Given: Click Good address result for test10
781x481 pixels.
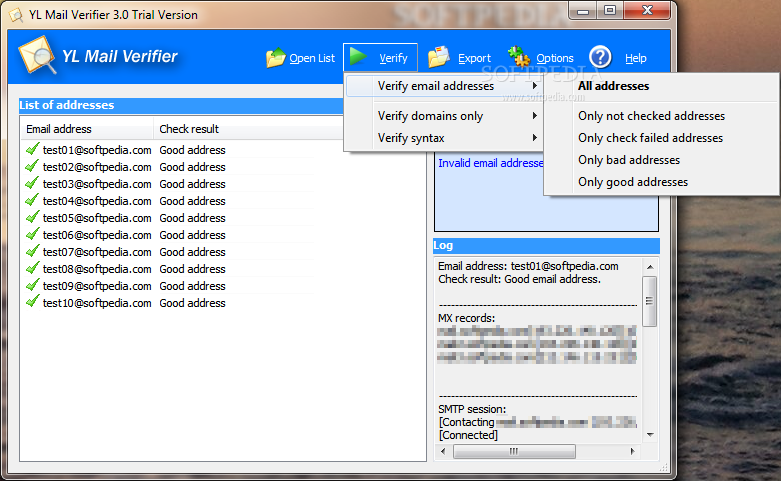Looking at the screenshot, I should pyautogui.click(x=192, y=303).
